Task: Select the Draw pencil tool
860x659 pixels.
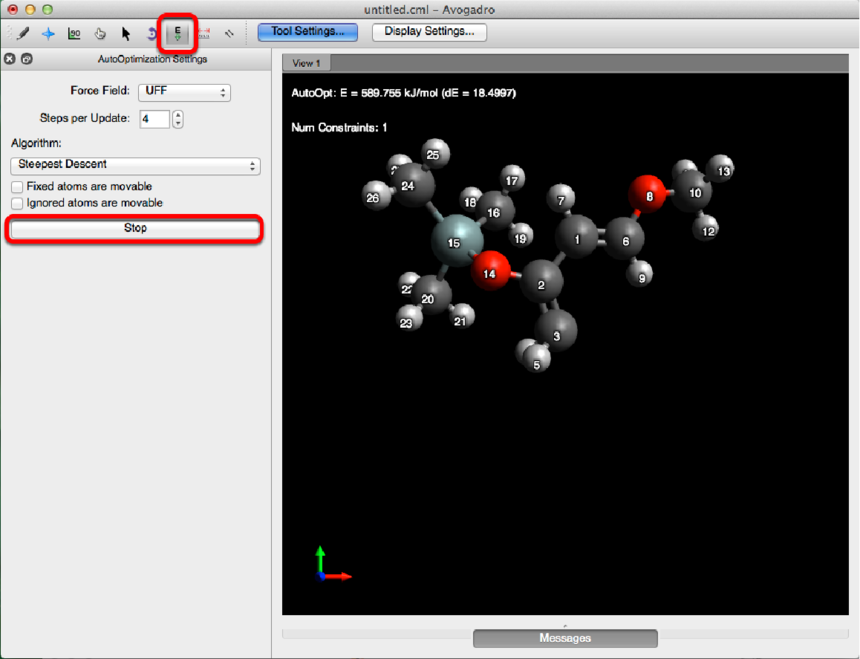Action: tap(22, 33)
